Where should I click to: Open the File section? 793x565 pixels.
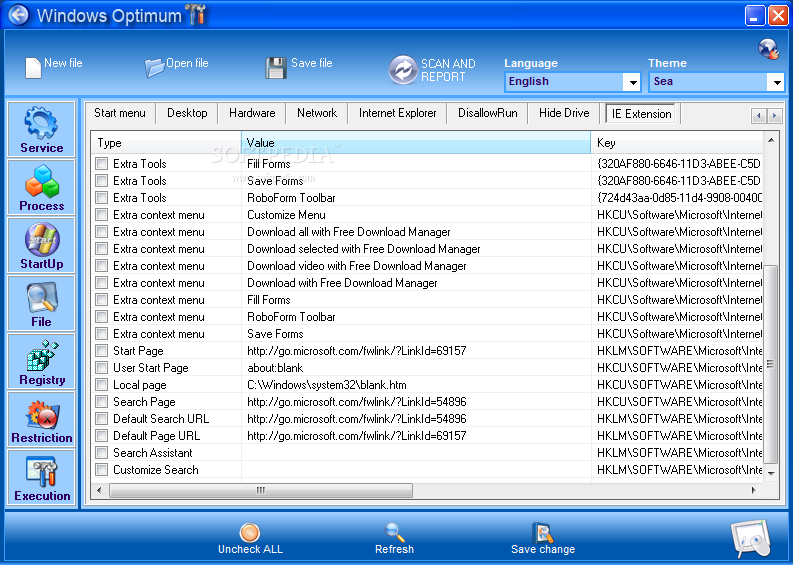[x=41, y=303]
